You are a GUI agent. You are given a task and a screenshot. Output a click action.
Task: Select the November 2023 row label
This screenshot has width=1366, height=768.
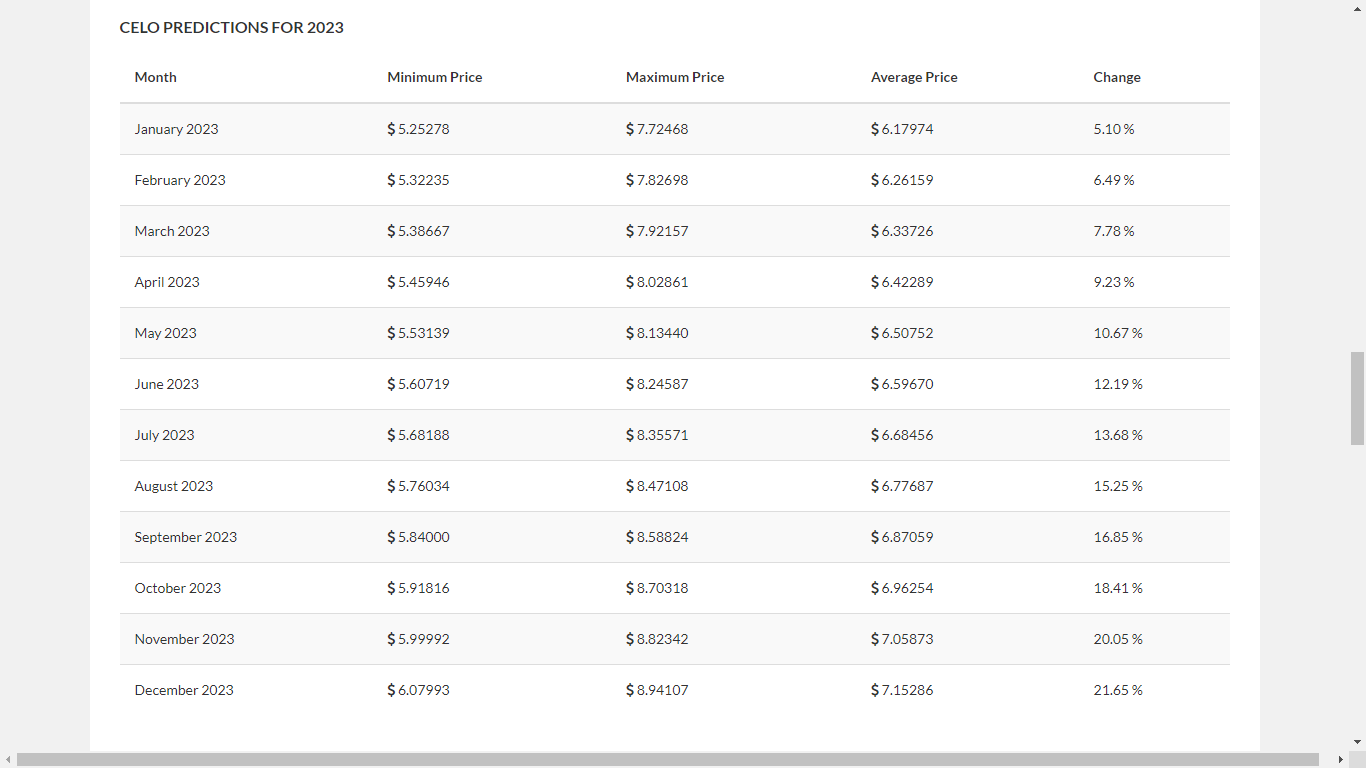[185, 639]
